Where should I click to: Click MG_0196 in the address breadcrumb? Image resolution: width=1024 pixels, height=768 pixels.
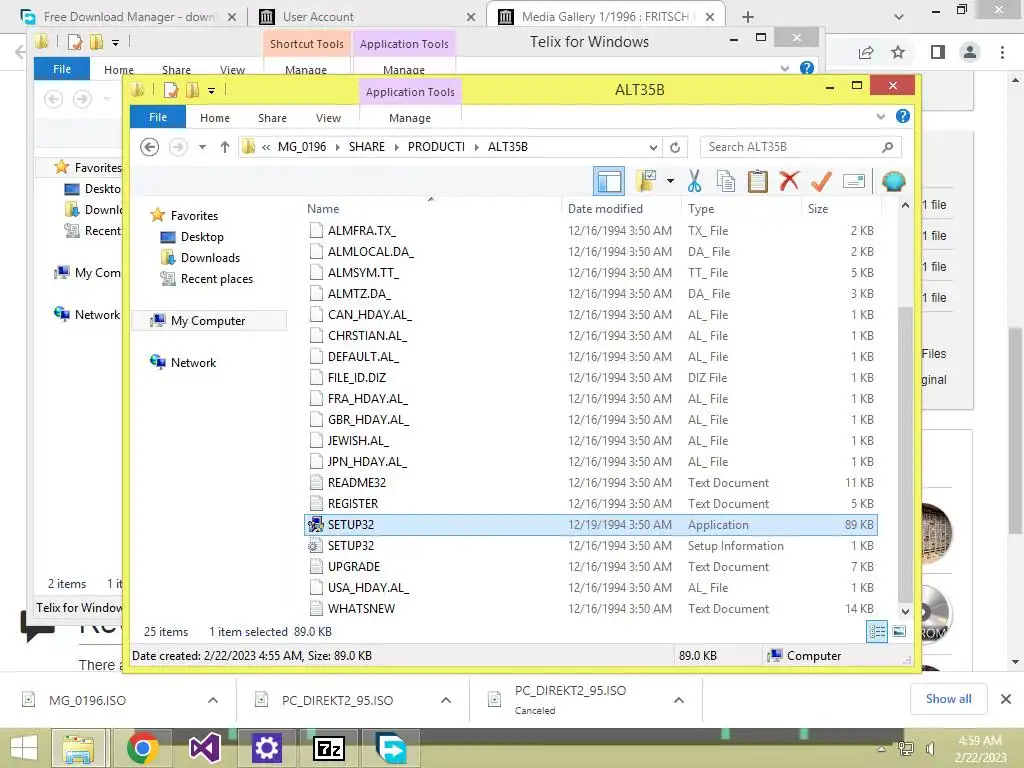click(302, 147)
